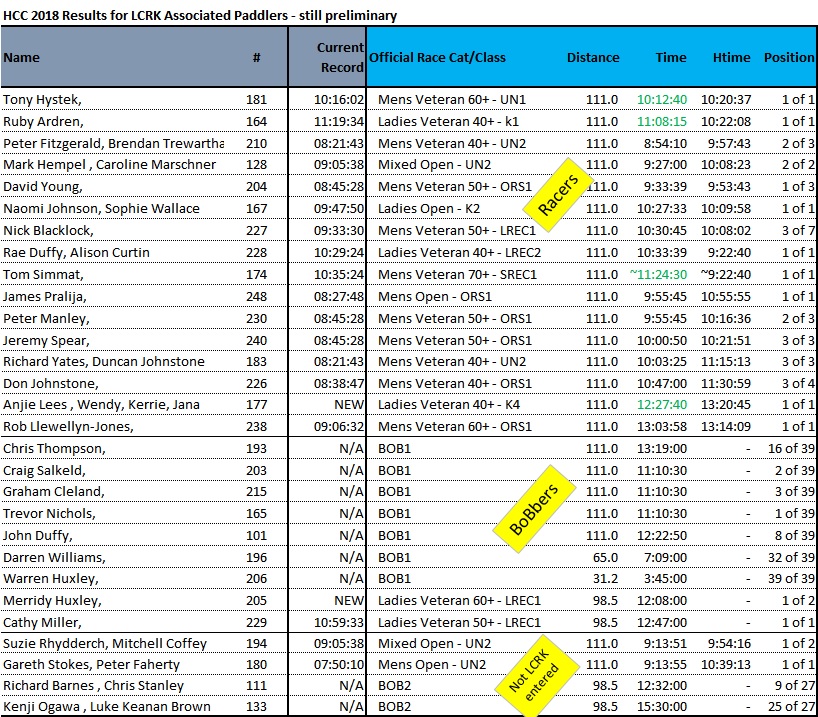Screen dimensions: 818x717
Task: Select 'Ladies Veteran 40+ - K4' cell
Action: click(x=449, y=404)
